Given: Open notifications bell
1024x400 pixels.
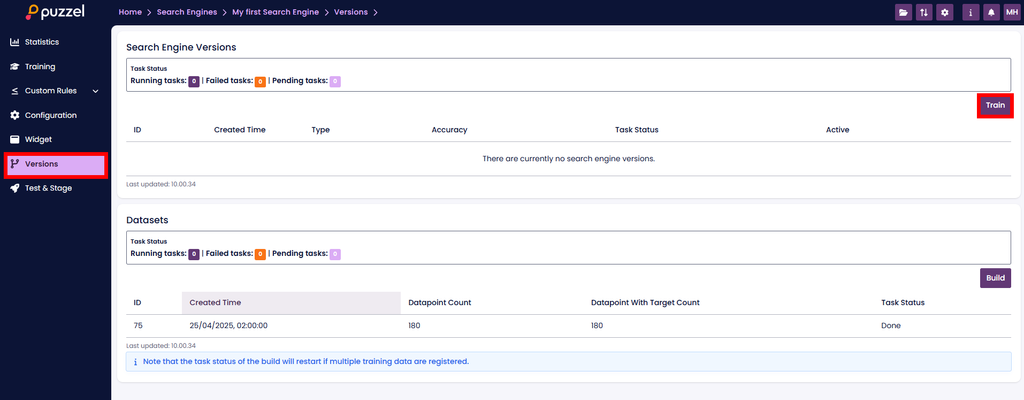Looking at the screenshot, I should [x=990, y=12].
